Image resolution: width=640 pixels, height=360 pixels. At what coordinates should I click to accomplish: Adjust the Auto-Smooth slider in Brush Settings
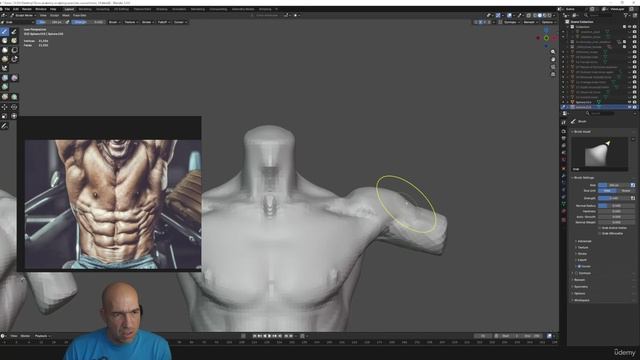click(616, 217)
